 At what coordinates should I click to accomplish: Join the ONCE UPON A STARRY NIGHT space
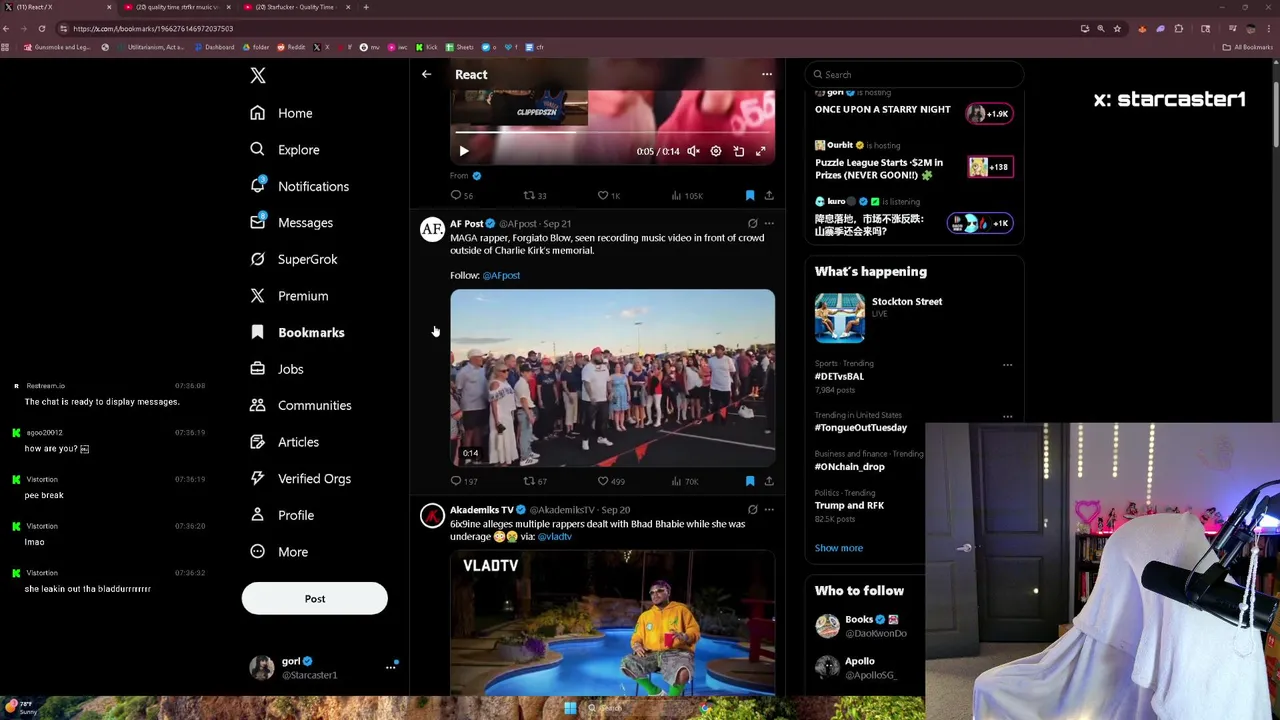pyautogui.click(x=990, y=114)
